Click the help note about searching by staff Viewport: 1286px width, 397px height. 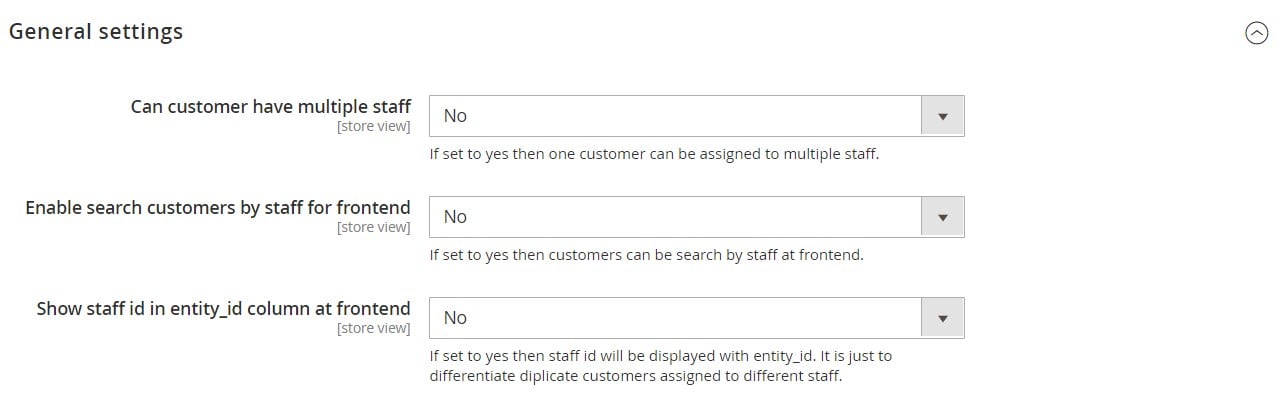pyautogui.click(x=646, y=255)
